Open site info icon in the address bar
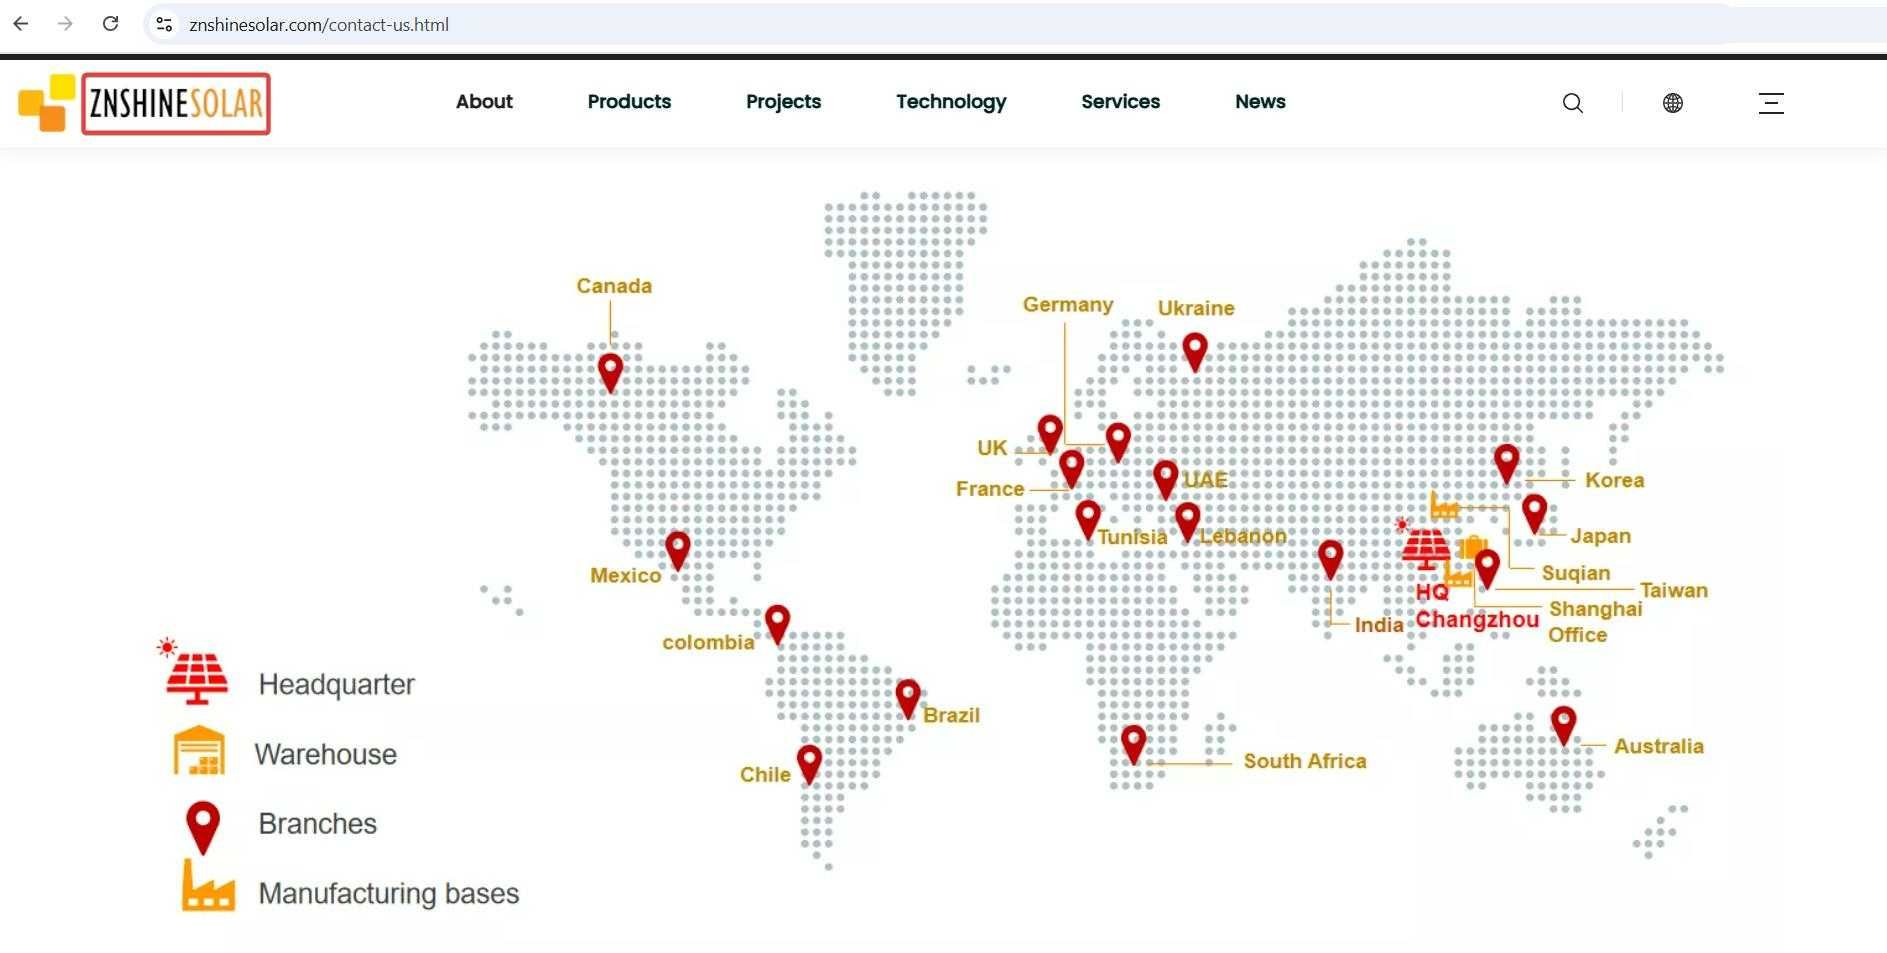The height and width of the screenshot is (953, 1887). tap(165, 24)
